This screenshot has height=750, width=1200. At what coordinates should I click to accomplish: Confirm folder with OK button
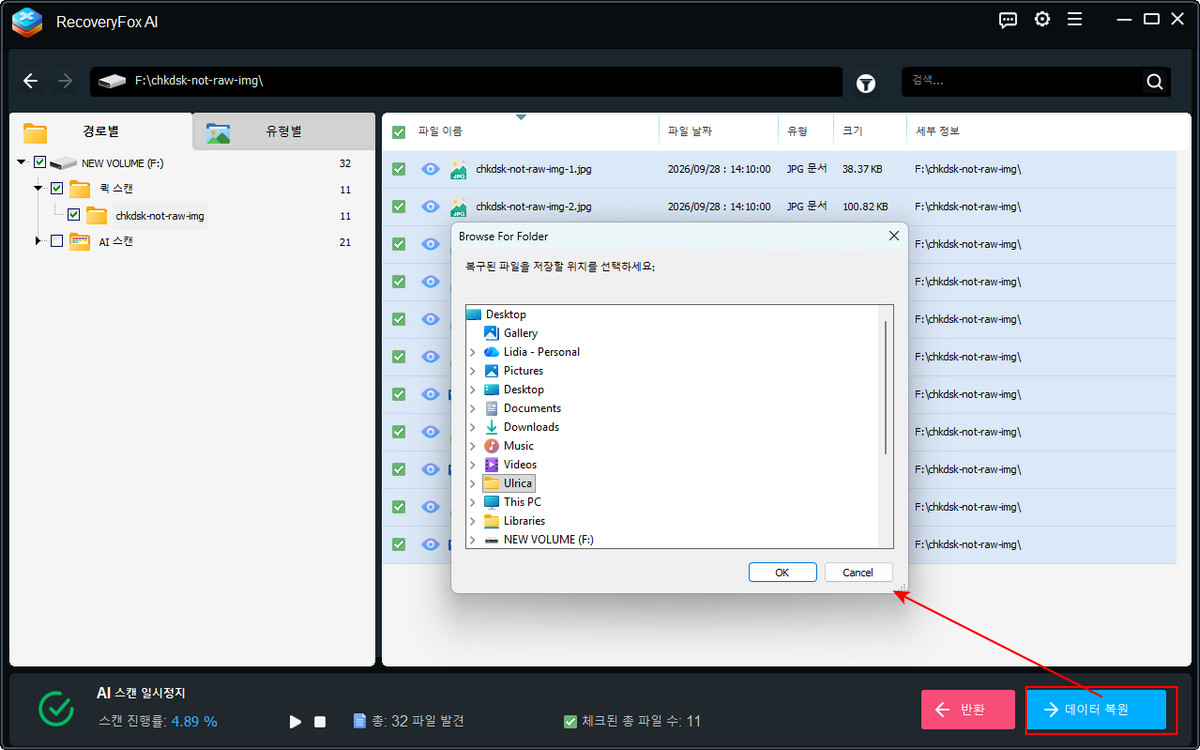(782, 572)
